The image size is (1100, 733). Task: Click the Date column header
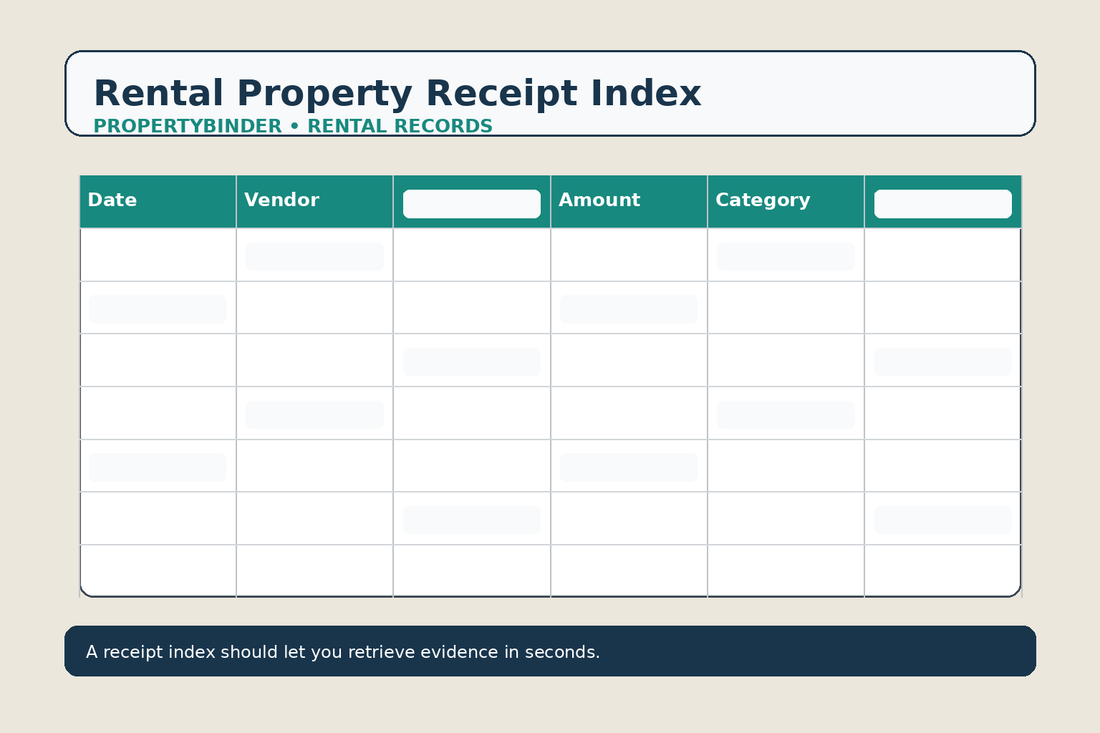pos(158,201)
